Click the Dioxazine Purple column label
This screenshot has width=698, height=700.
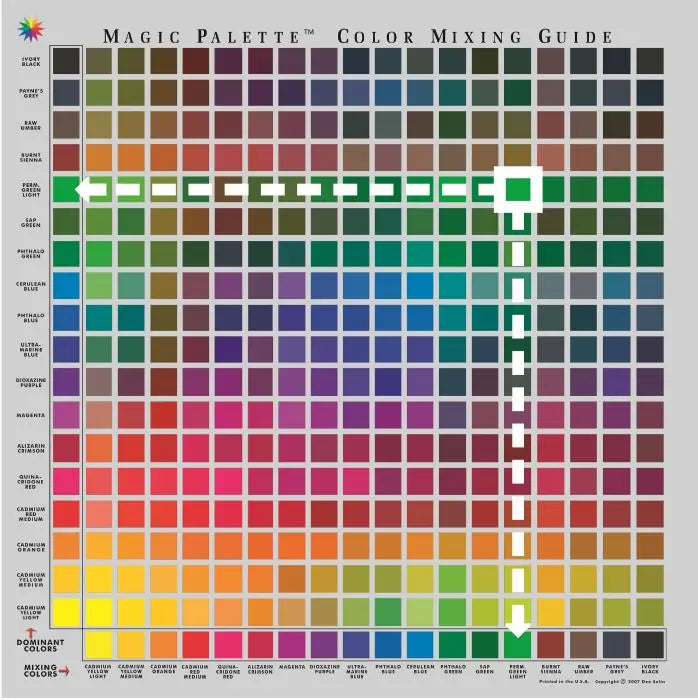click(324, 667)
